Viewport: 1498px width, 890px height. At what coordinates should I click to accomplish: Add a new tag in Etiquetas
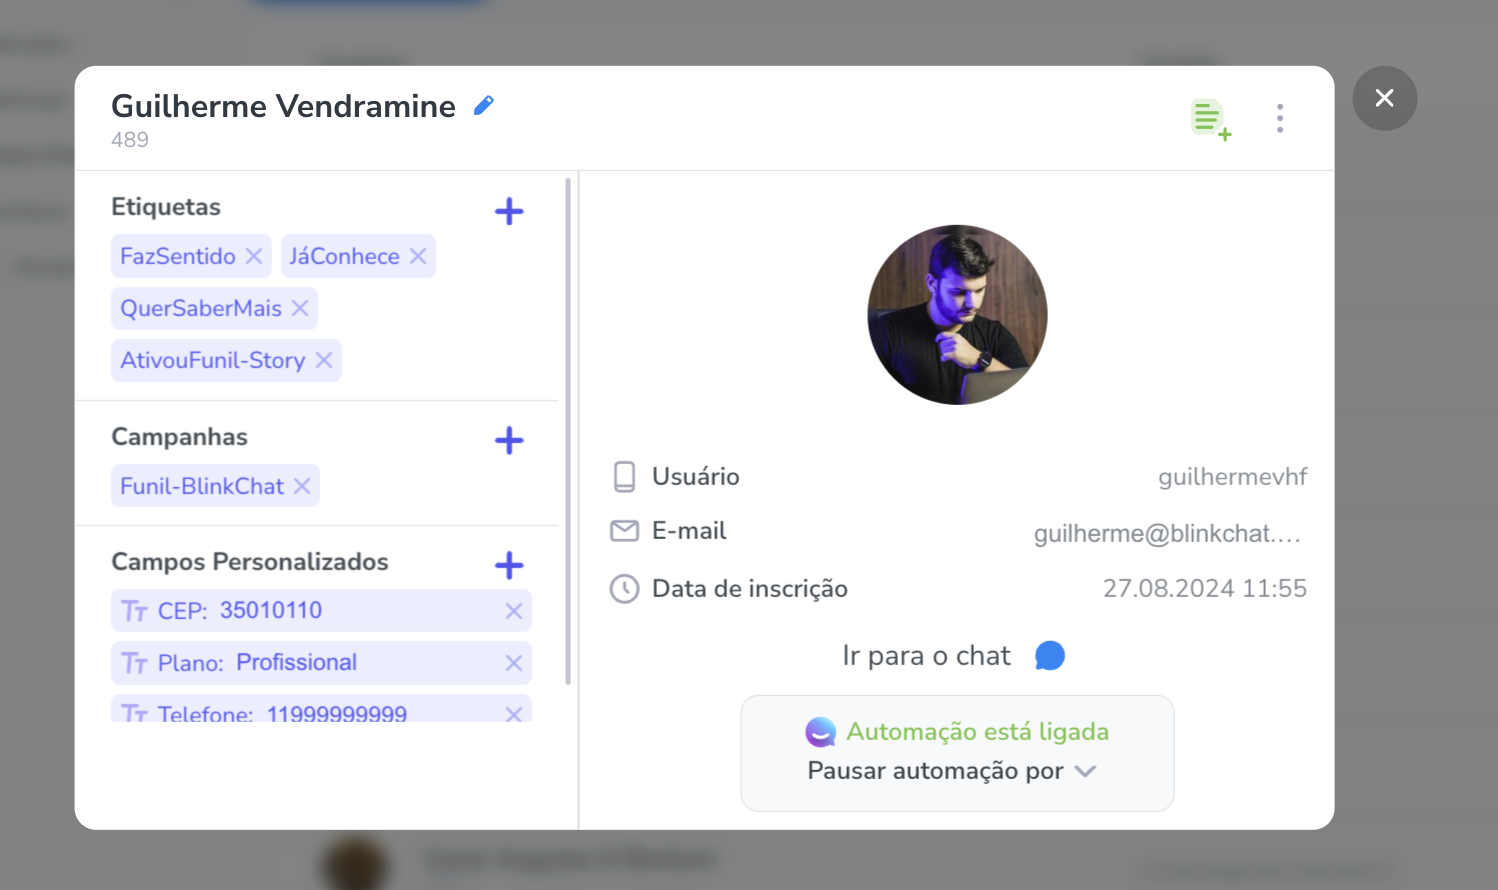pyautogui.click(x=509, y=211)
